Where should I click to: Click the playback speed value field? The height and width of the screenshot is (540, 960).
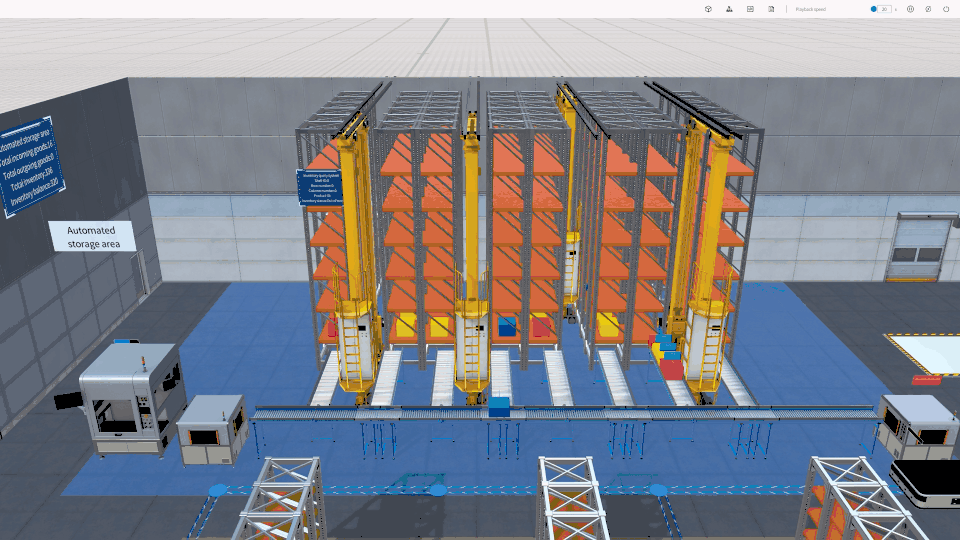884,9
